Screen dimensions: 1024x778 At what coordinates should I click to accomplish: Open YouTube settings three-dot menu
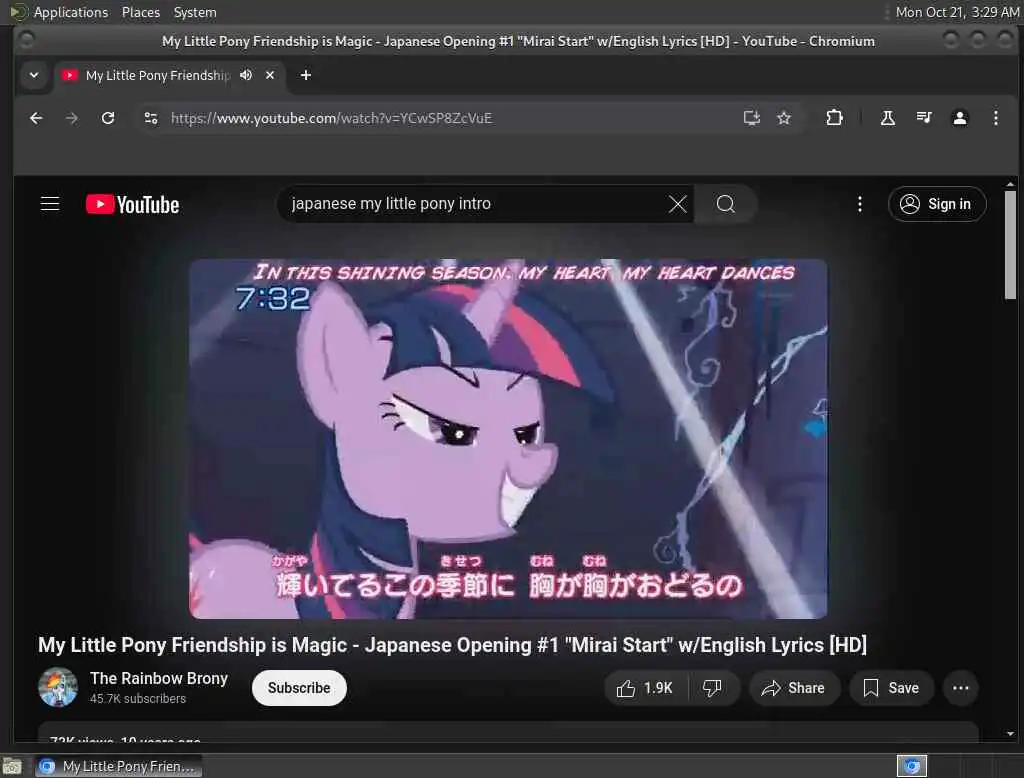tap(859, 204)
